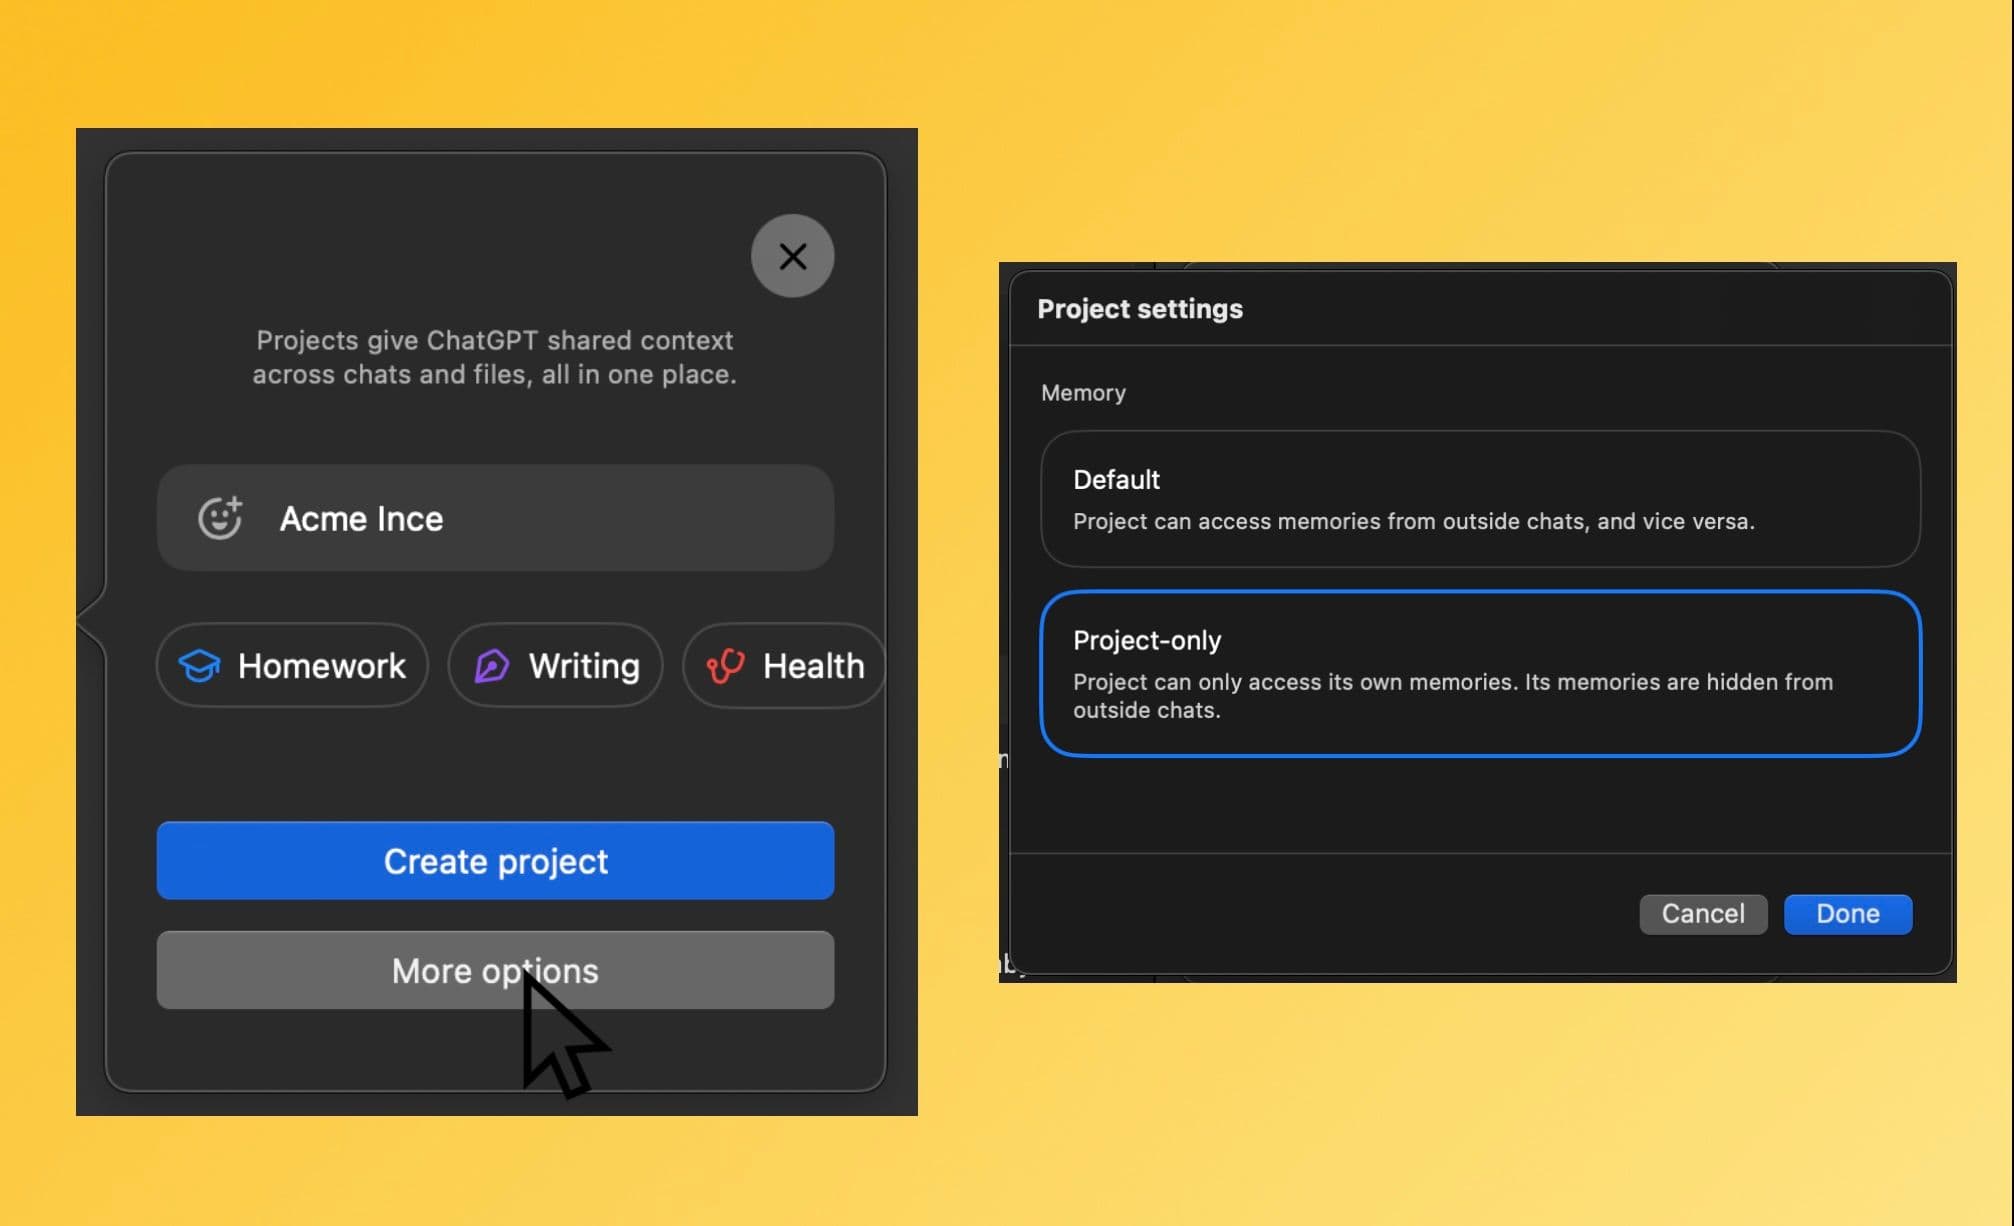Edit the Acme Ince project name field
The image size is (2014, 1226).
(x=495, y=518)
